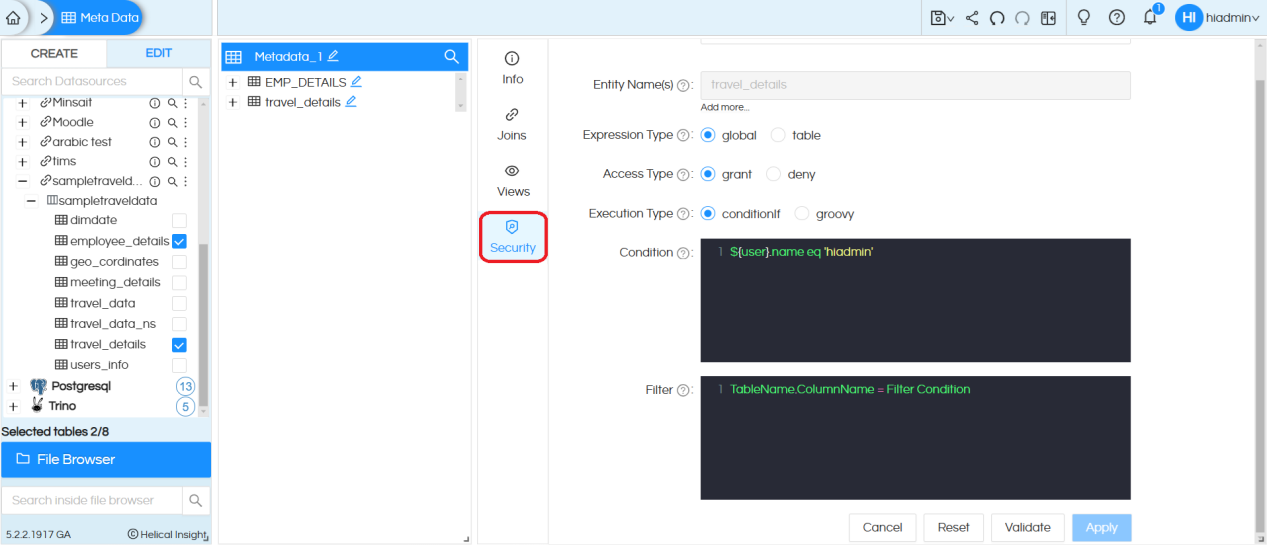
Task: Open the Security section
Action: pos(513,237)
